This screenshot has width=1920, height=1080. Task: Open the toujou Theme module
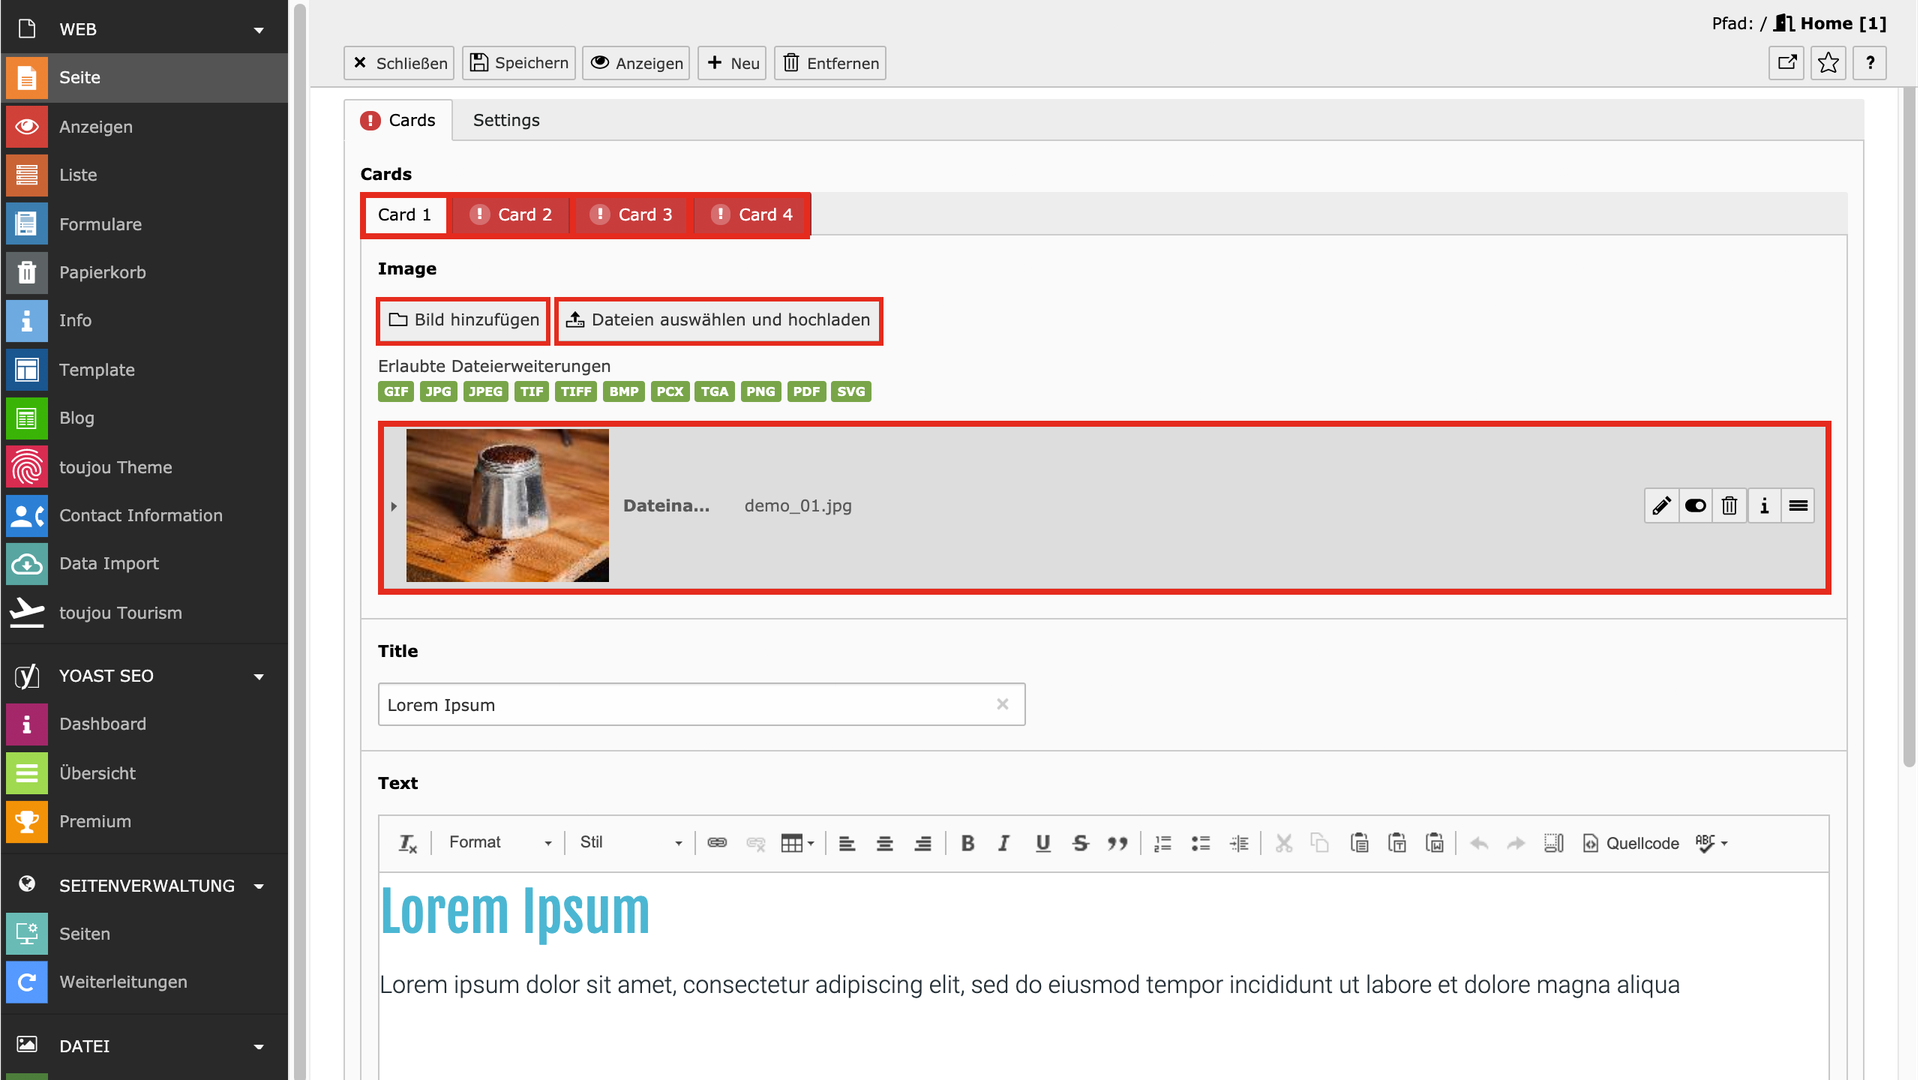[x=115, y=467]
